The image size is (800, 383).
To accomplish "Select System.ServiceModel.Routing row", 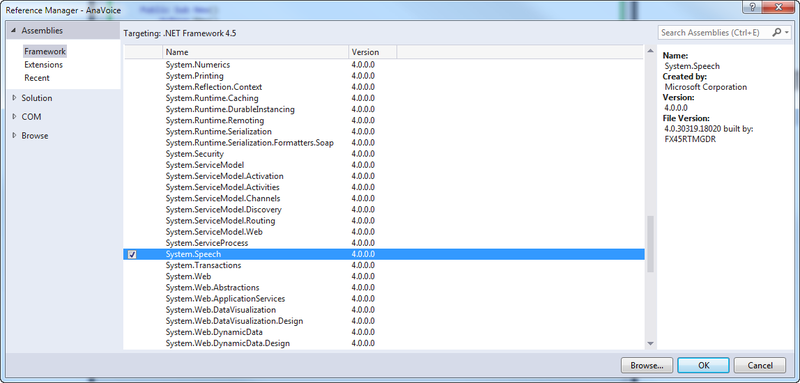I will [384, 221].
